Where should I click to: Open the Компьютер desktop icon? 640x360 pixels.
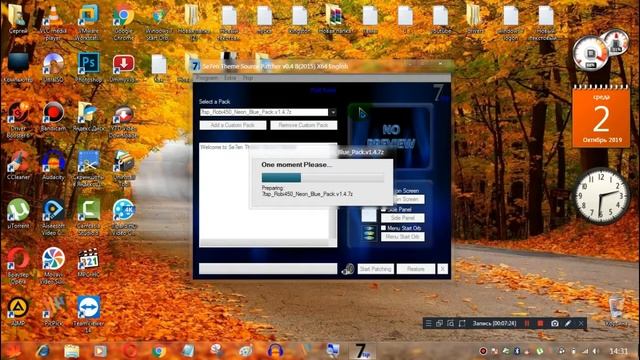(18, 68)
